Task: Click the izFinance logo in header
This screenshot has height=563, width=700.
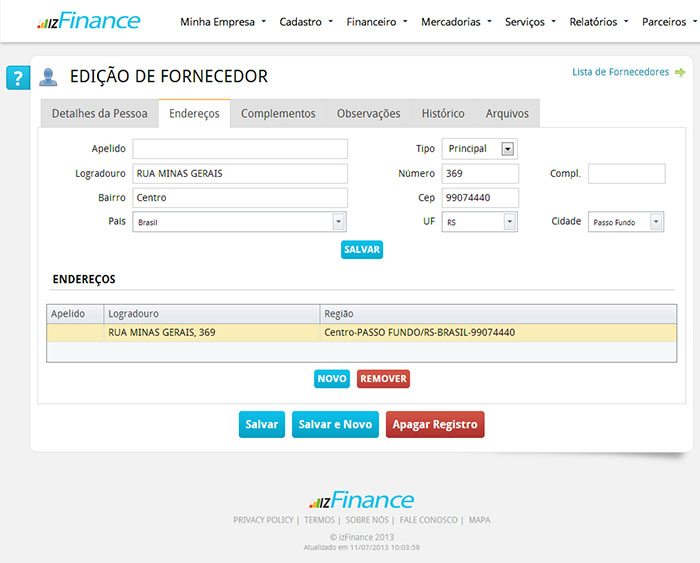Action: 89,21
